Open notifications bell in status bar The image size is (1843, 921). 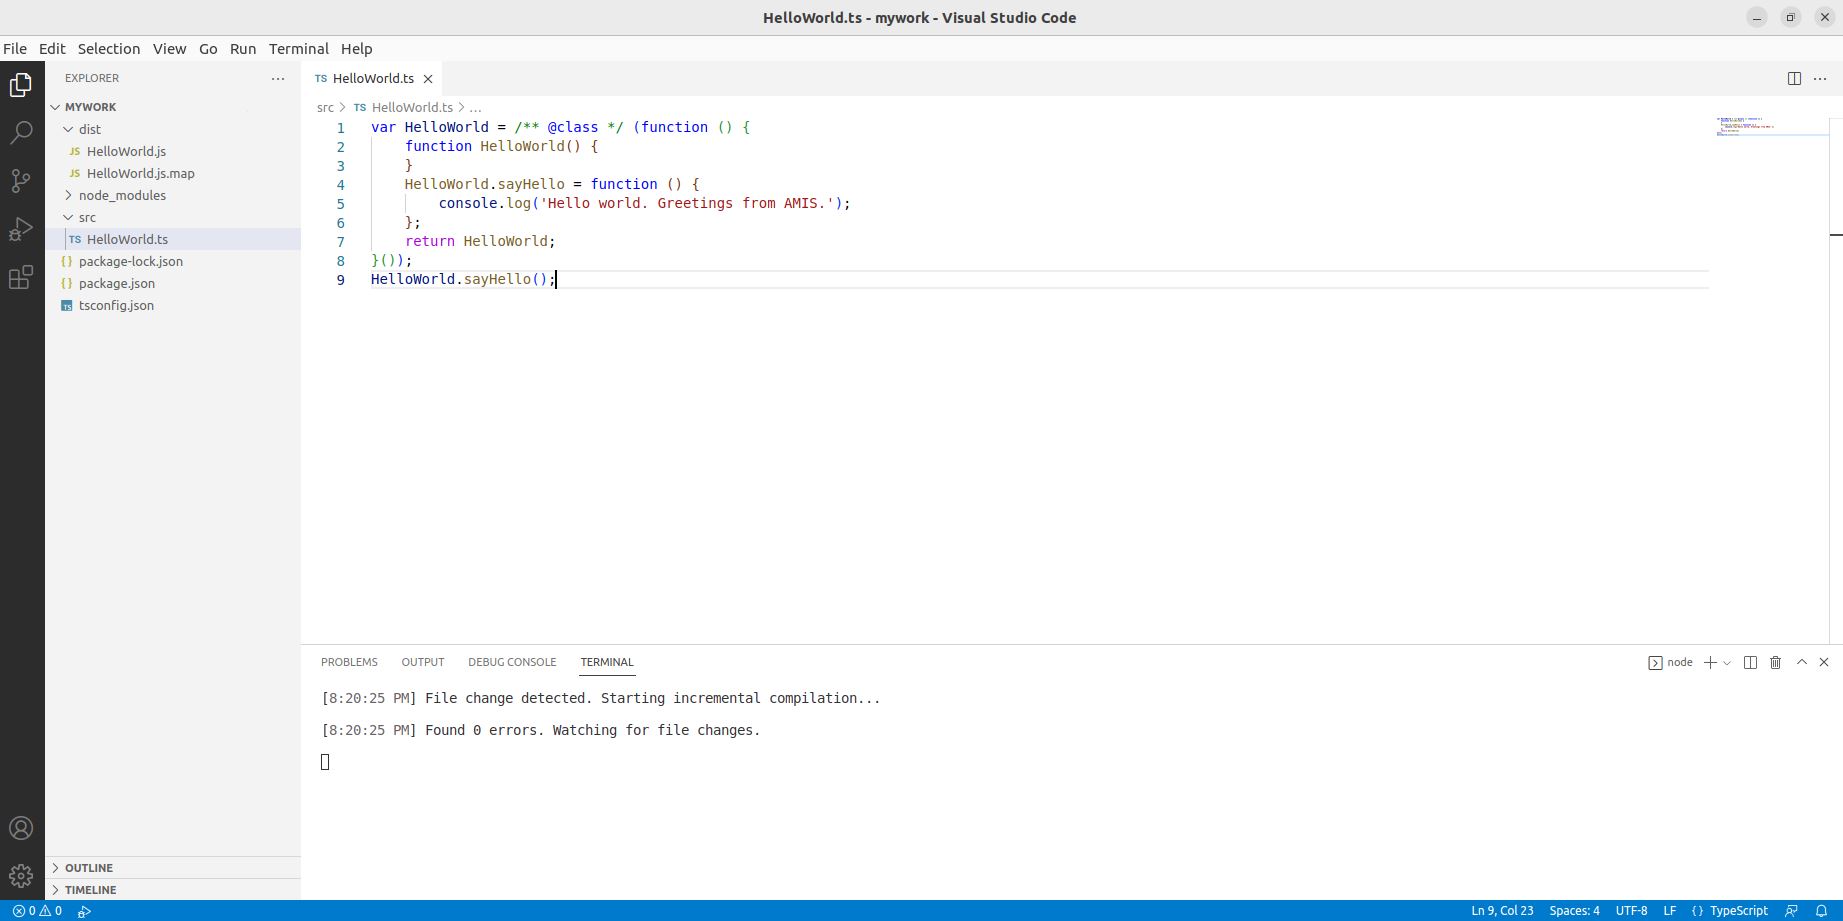[x=1821, y=910]
